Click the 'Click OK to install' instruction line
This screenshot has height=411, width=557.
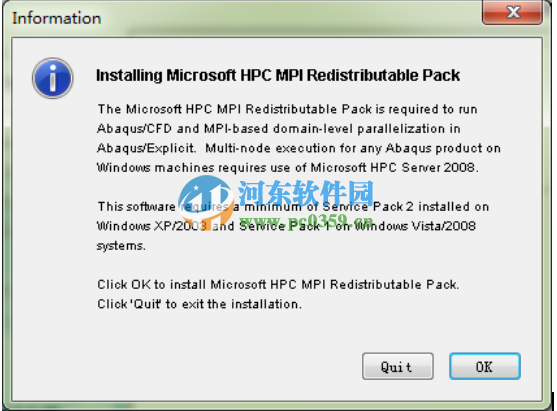tap(278, 285)
